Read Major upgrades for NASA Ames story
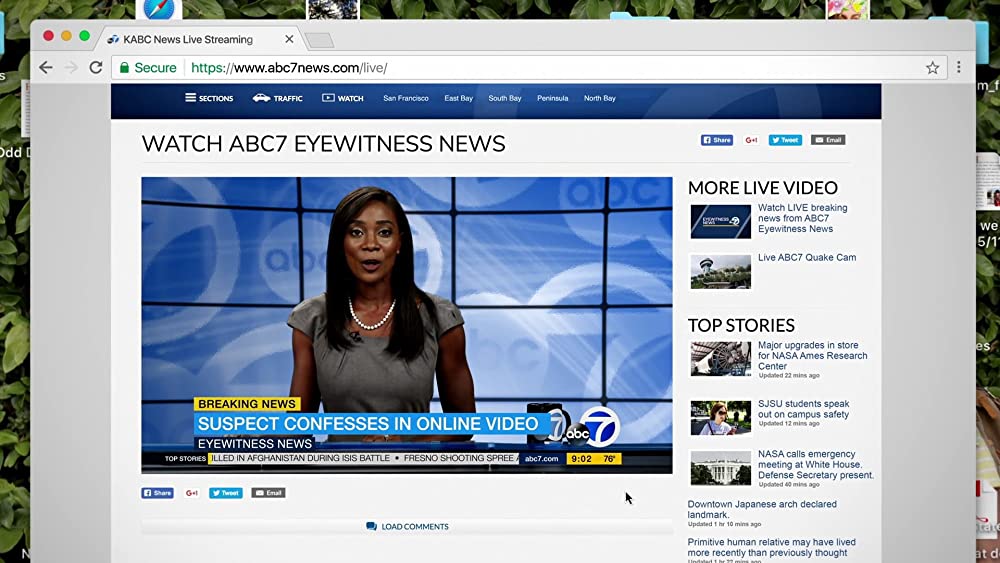 [x=812, y=356]
